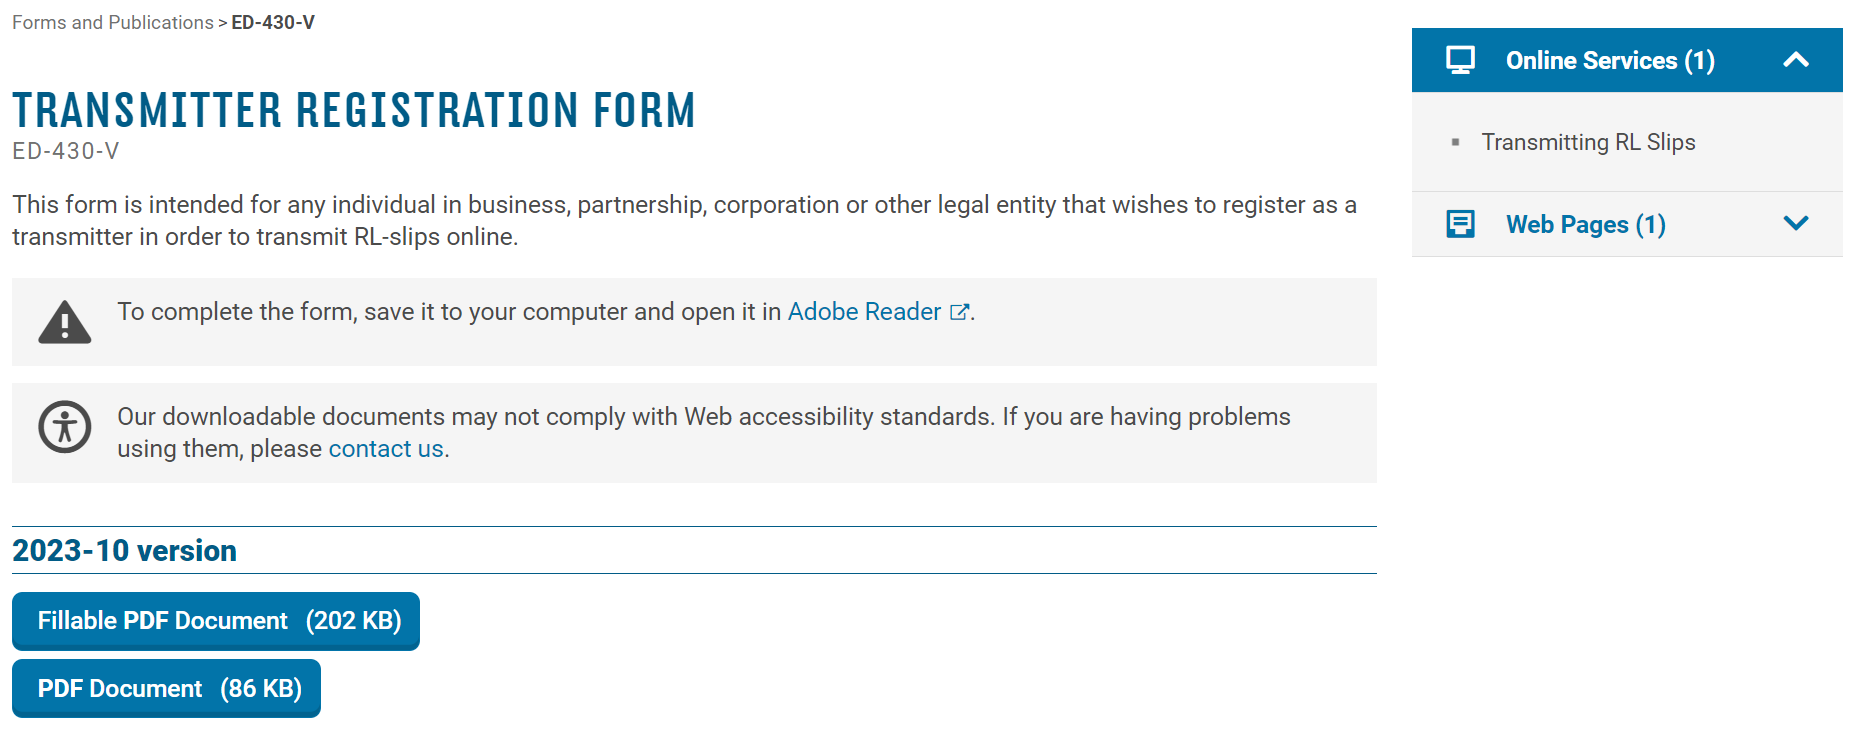Click the Online Services (1) heading
Viewport: 1851px width, 729px height.
[x=1610, y=60]
